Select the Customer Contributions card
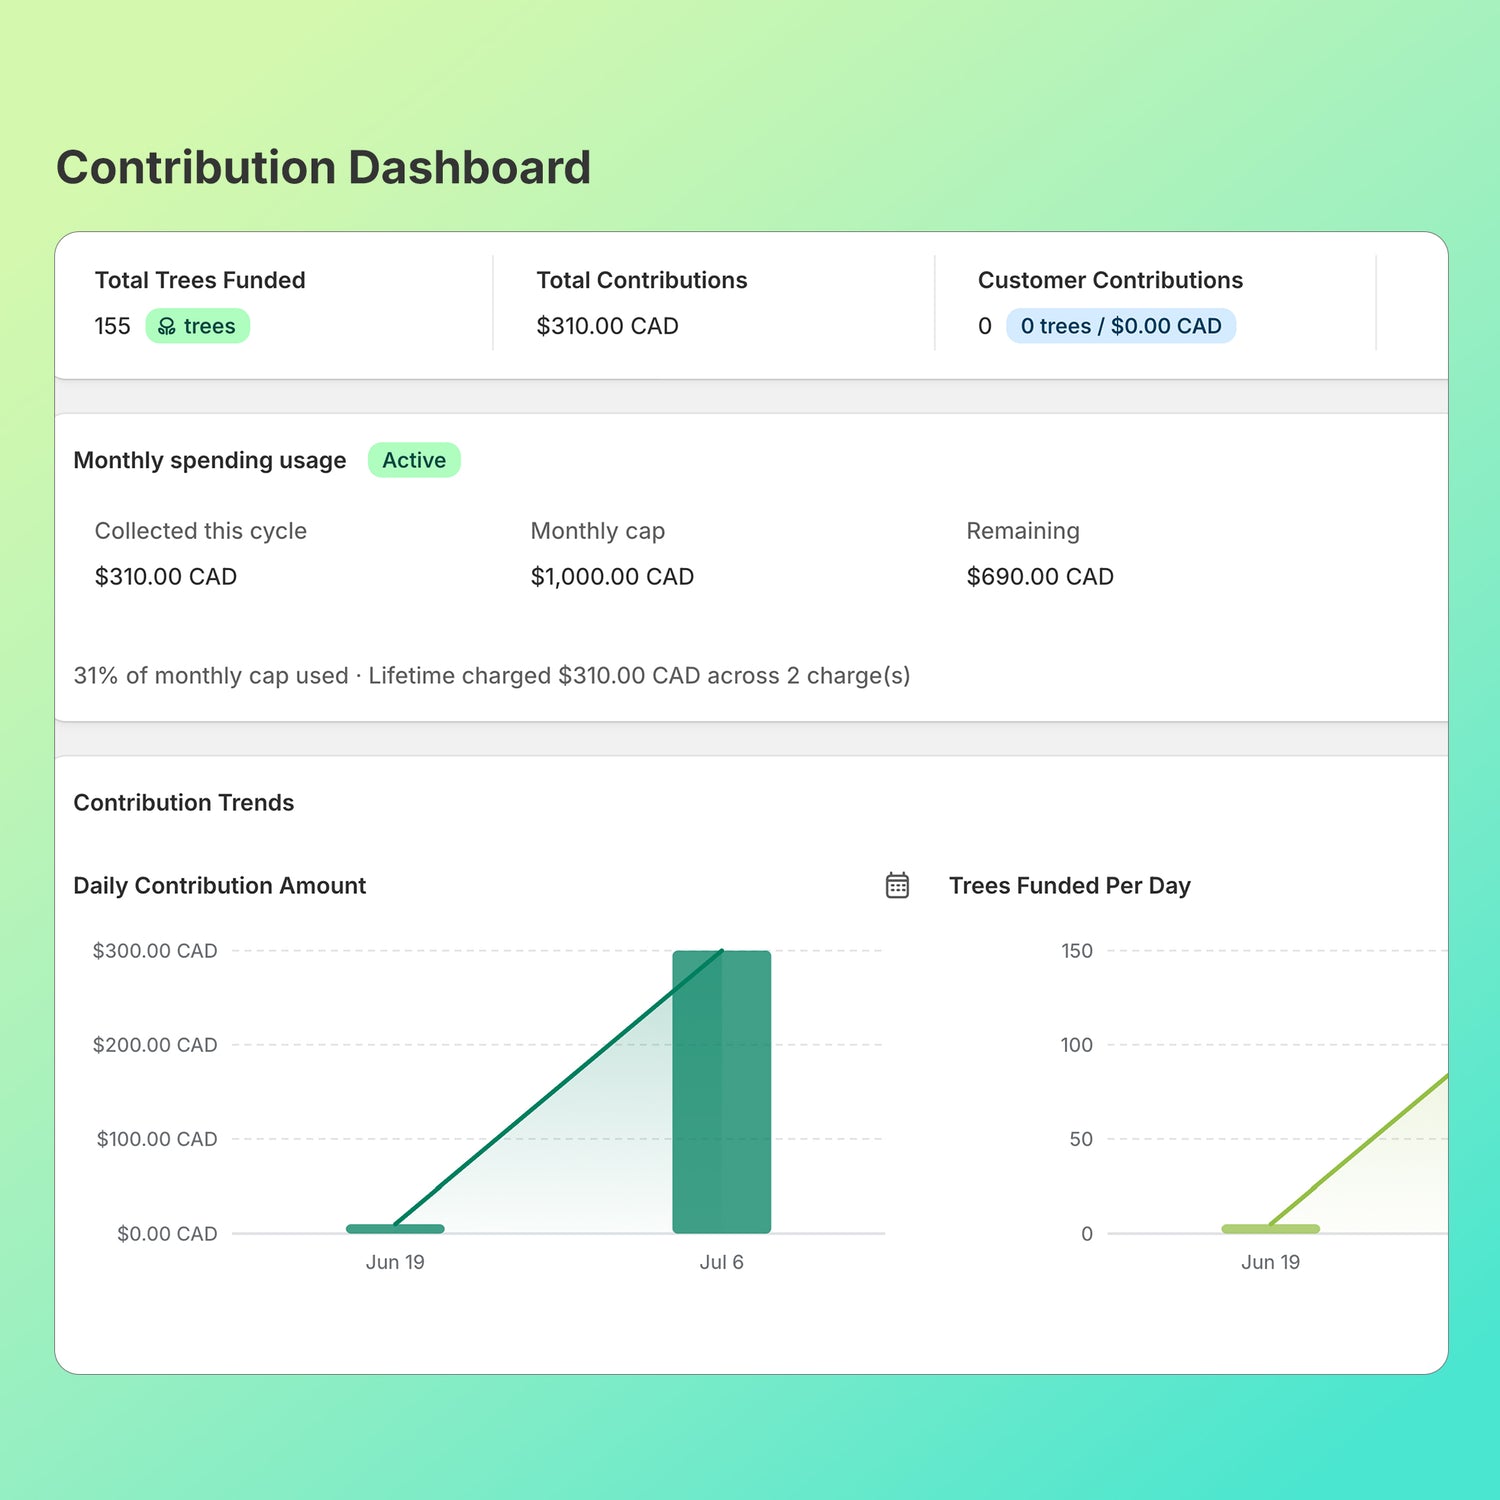Screen dimensions: 1500x1500 point(1155,303)
